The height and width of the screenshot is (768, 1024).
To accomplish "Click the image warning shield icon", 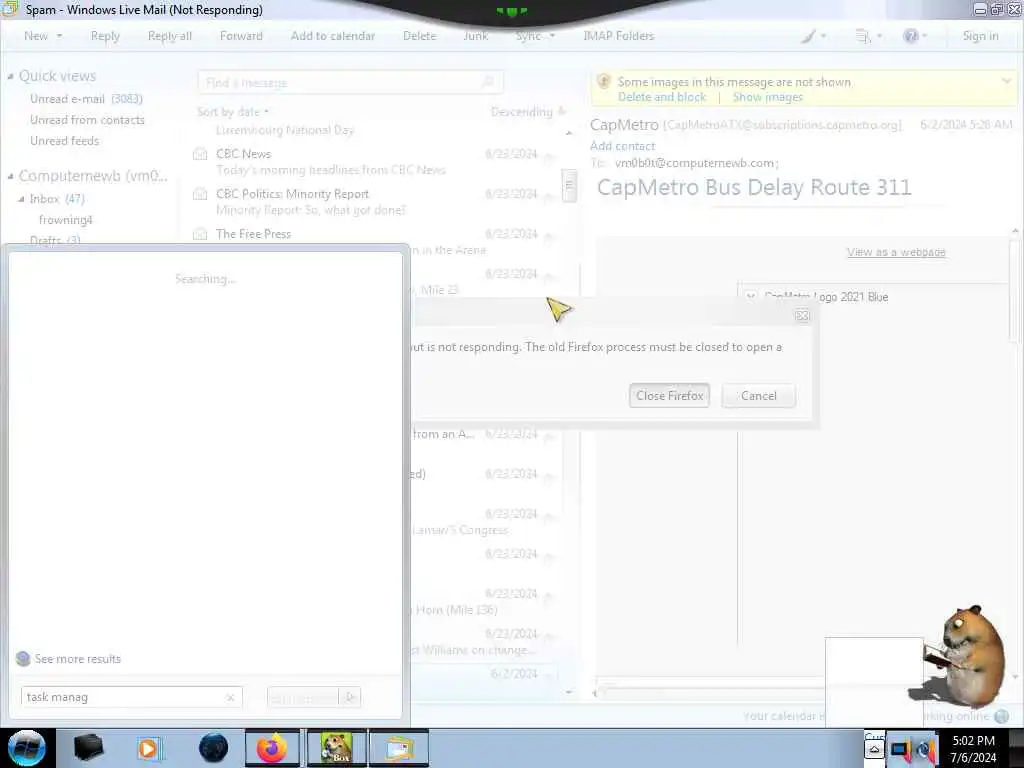I will coord(604,82).
